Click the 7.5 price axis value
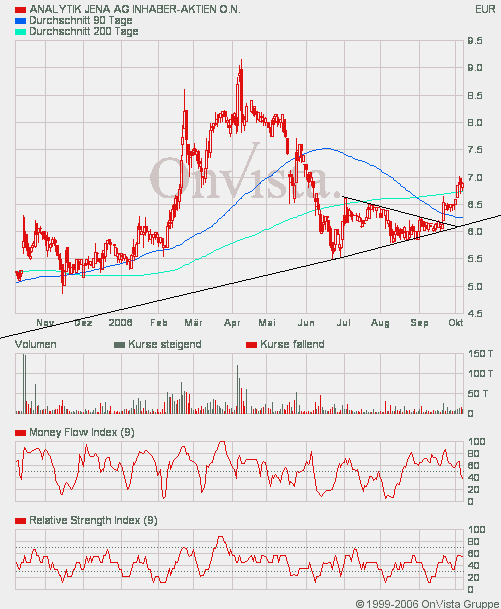This screenshot has width=501, height=609. click(475, 150)
